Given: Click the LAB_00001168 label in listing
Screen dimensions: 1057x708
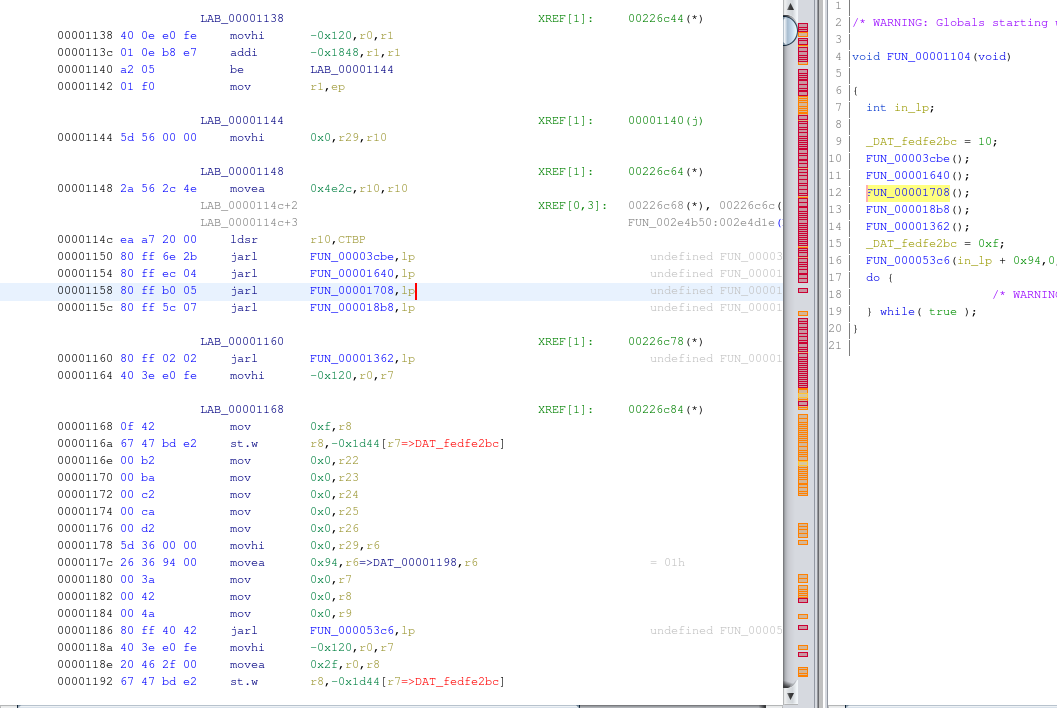Looking at the screenshot, I should pyautogui.click(x=242, y=409).
